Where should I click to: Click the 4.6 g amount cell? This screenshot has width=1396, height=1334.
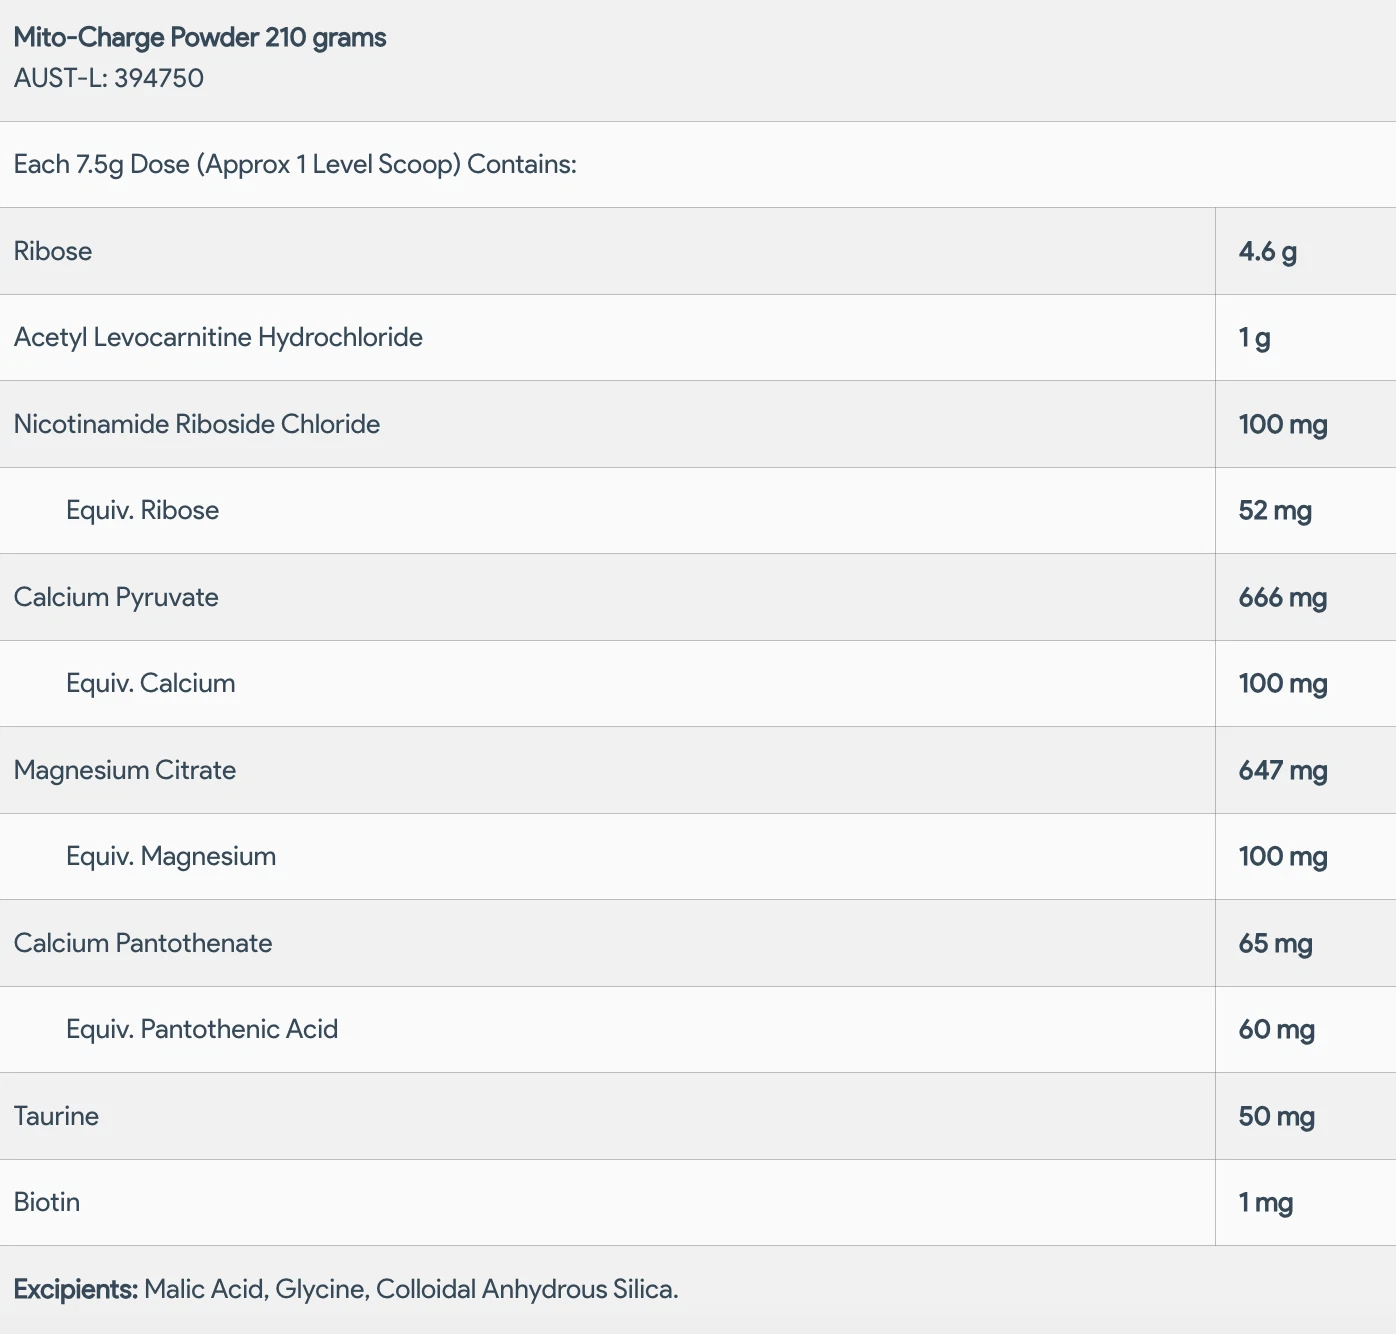tap(1305, 251)
